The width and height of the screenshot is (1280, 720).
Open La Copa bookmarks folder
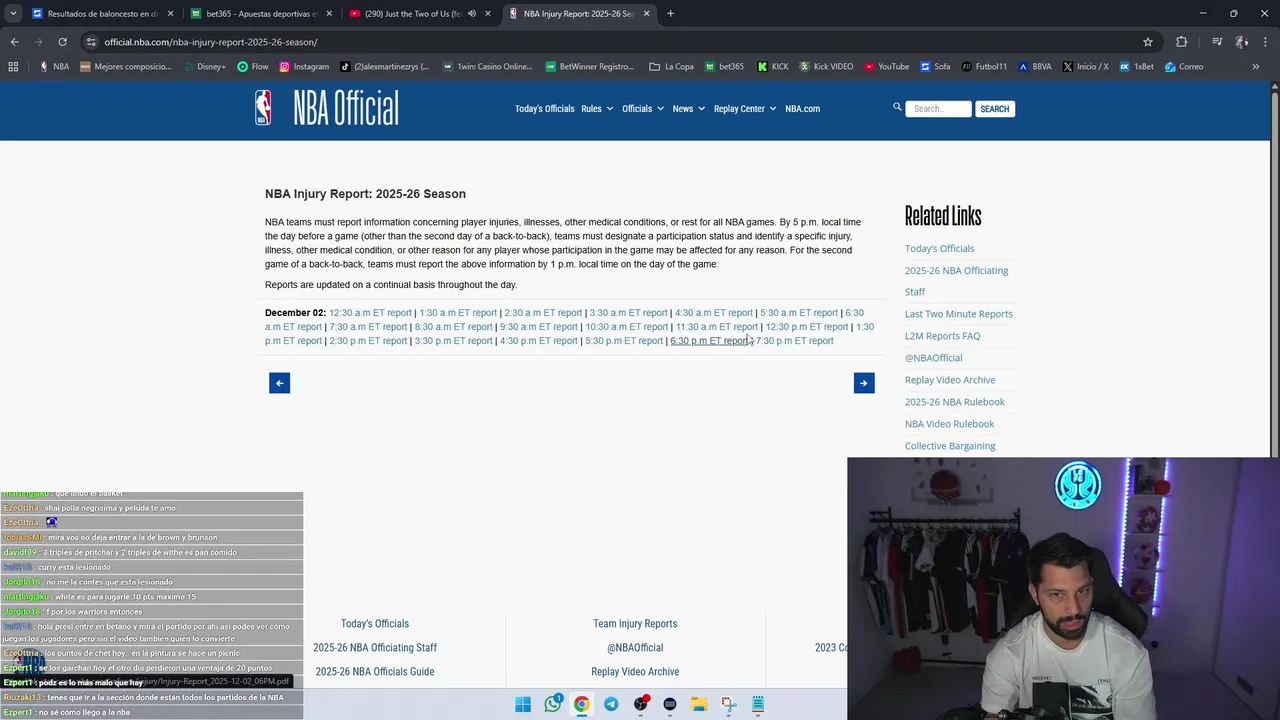point(671,67)
